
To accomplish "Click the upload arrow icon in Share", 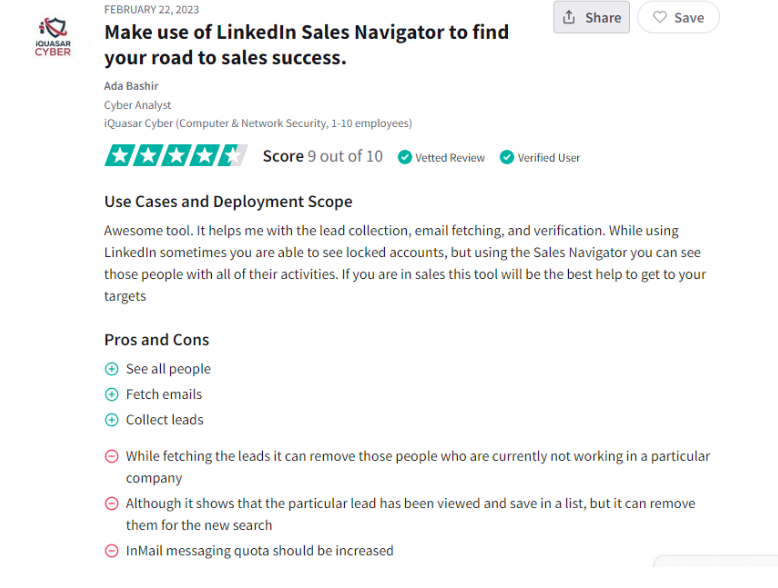I will coord(569,17).
